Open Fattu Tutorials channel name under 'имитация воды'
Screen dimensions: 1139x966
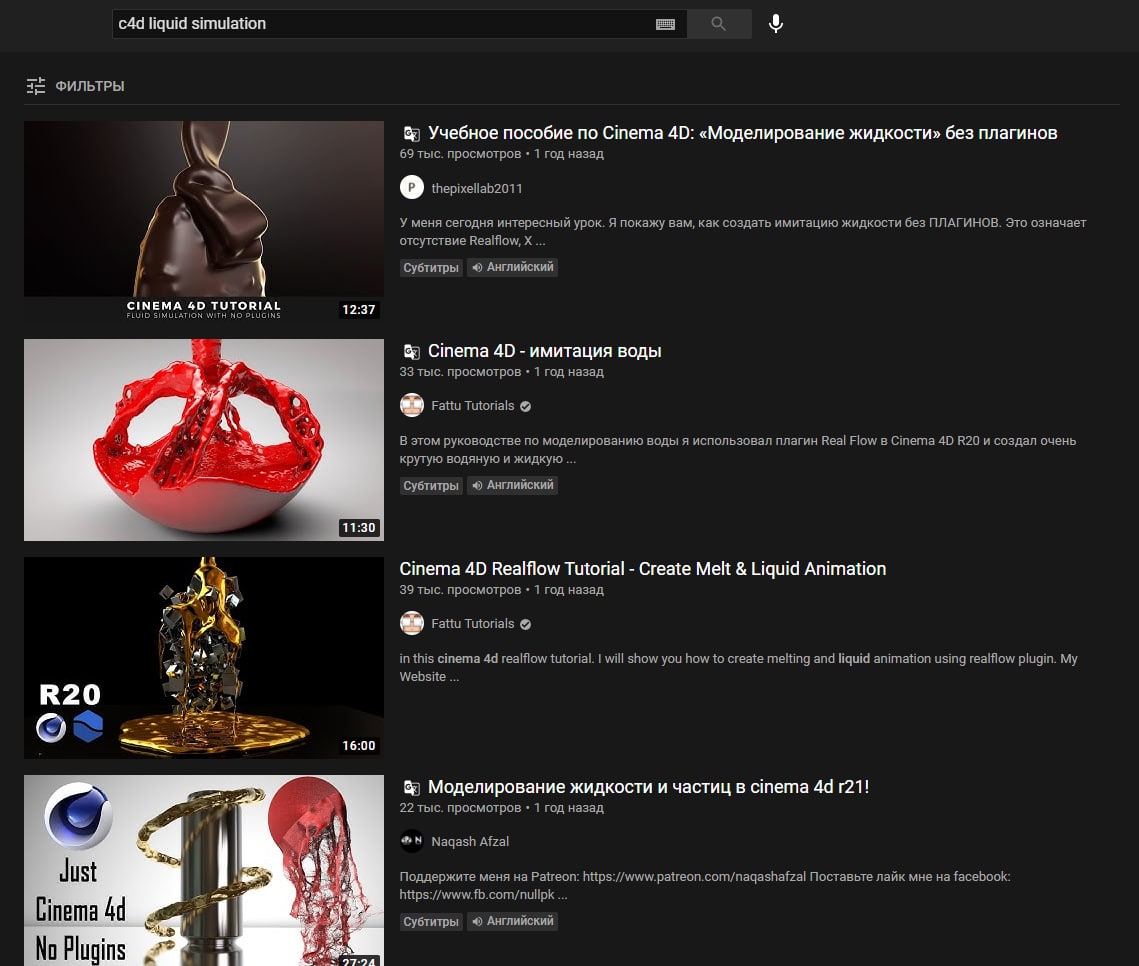point(472,405)
